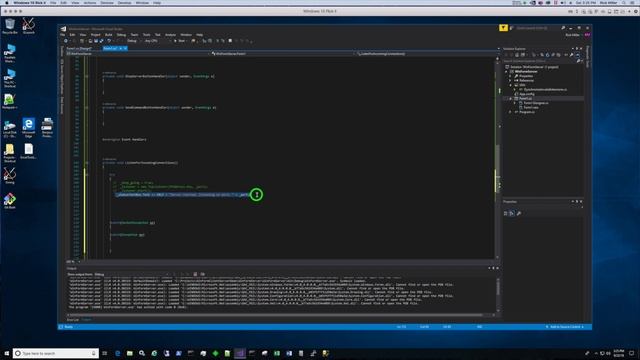The height and width of the screenshot is (360, 640).
Task: Click the purple user account badge
Action: [x=587, y=35]
